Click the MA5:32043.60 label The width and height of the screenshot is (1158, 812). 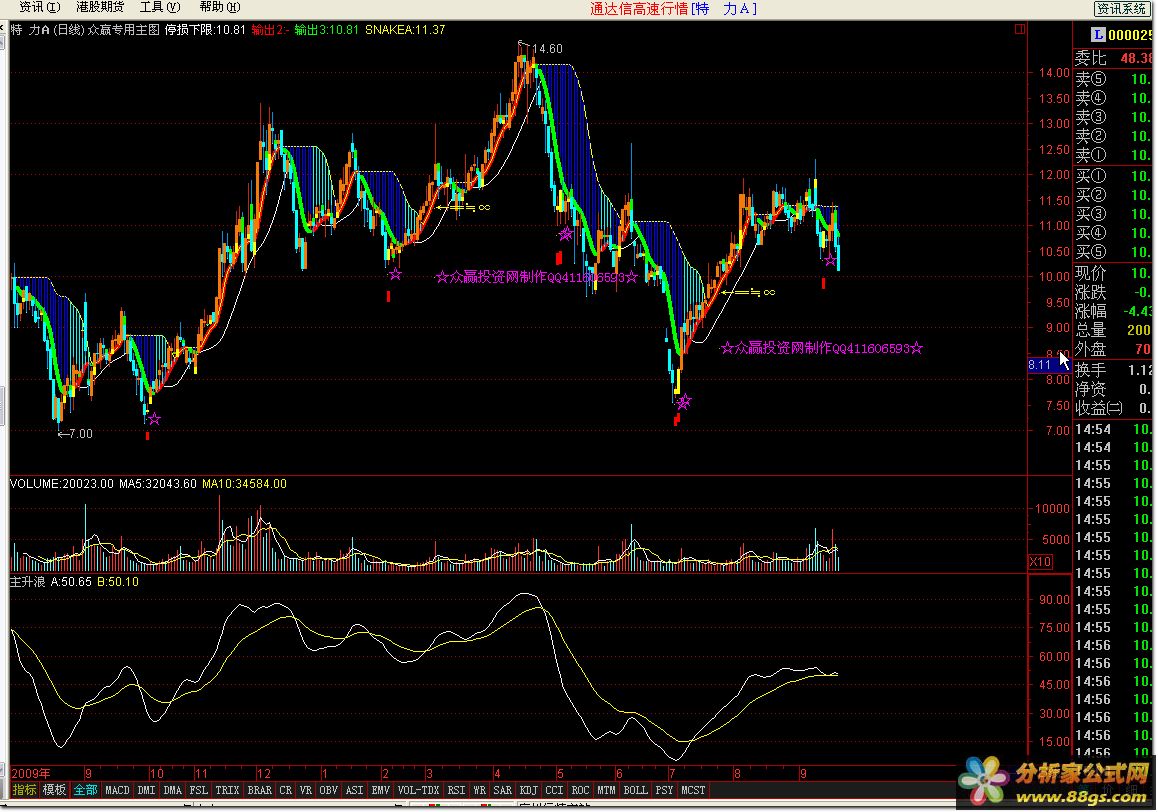click(158, 484)
